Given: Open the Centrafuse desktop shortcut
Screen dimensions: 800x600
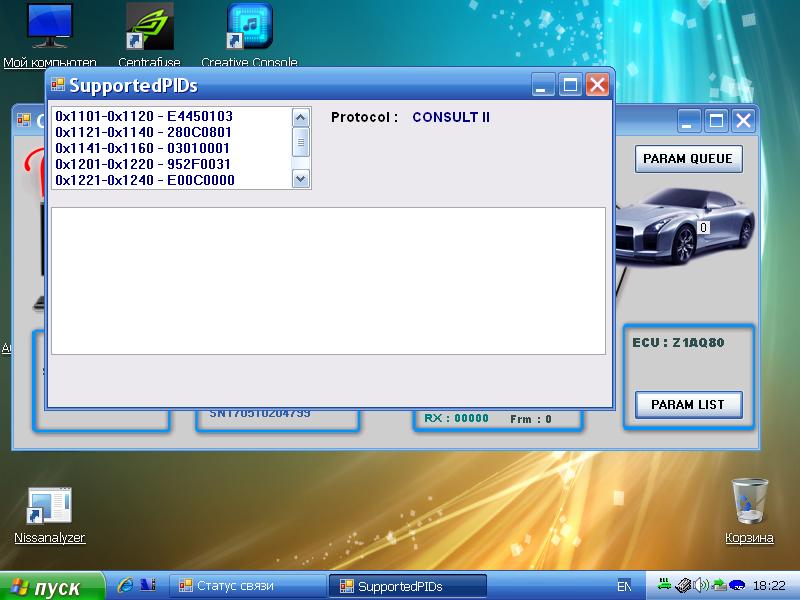Looking at the screenshot, I should 149,27.
